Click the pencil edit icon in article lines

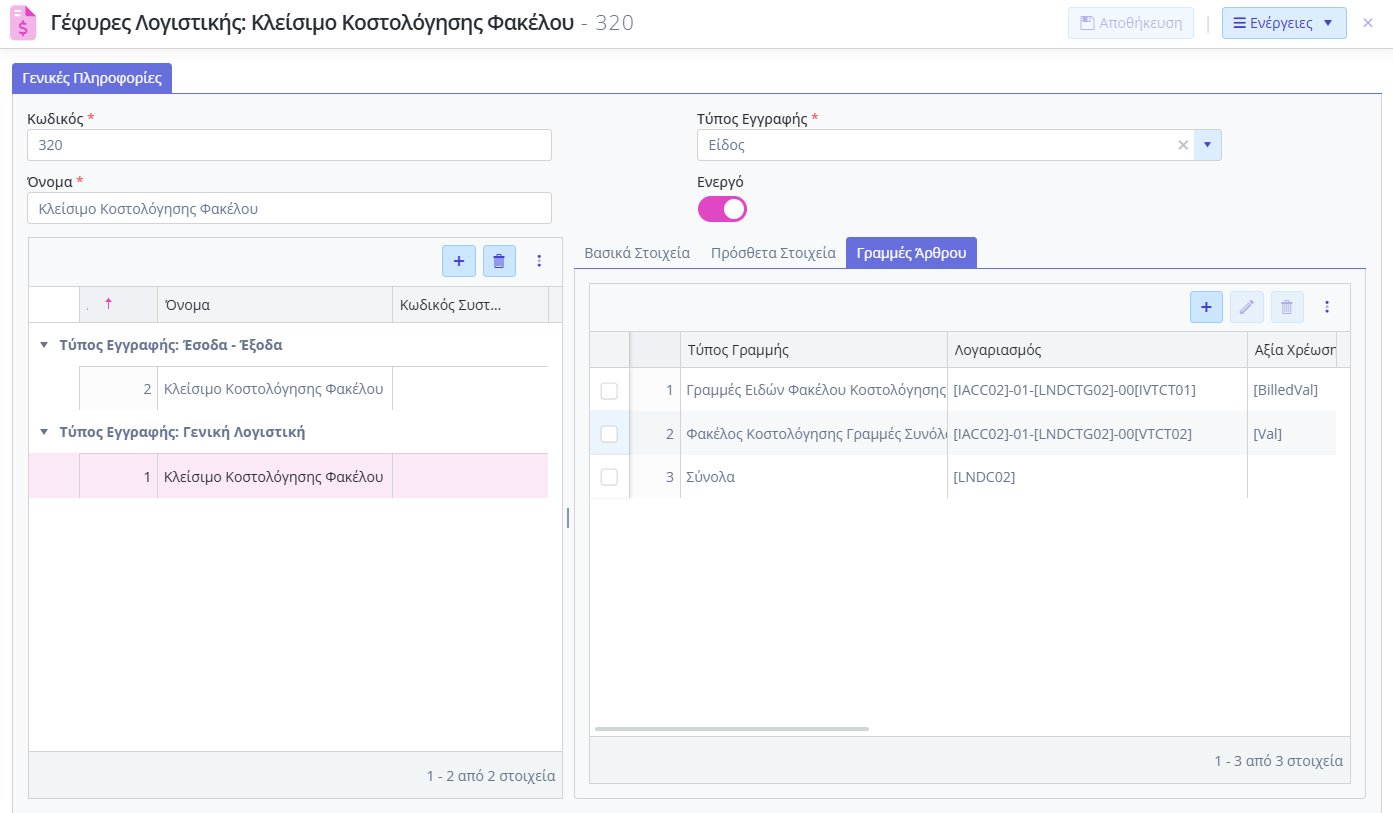coord(1246,307)
